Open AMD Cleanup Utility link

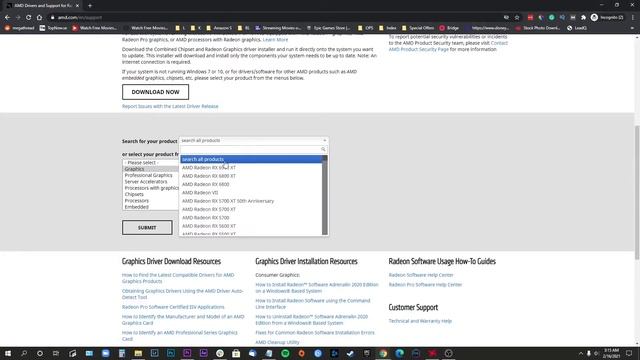tap(277, 342)
